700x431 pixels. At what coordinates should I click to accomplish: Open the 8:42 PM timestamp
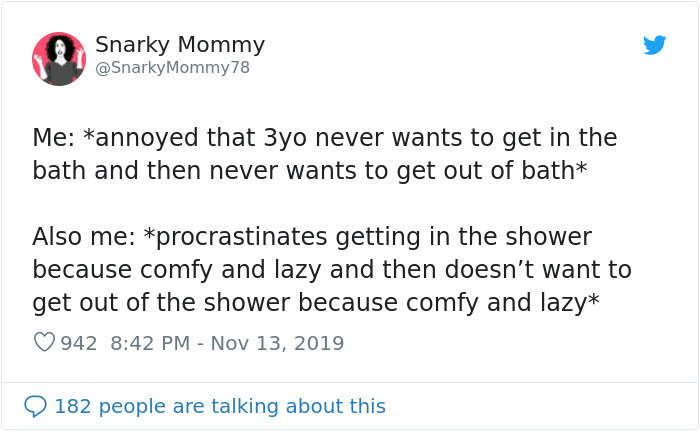click(x=148, y=343)
